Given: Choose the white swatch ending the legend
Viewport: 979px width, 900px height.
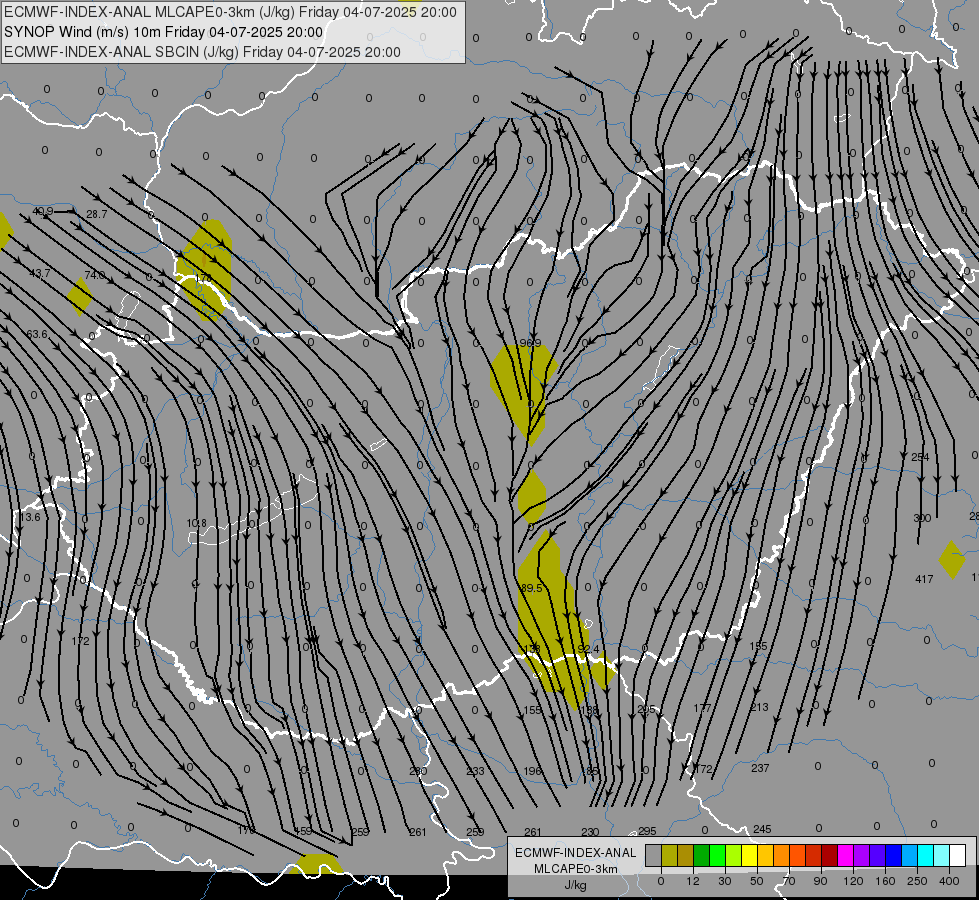Looking at the screenshot, I should tap(958, 855).
